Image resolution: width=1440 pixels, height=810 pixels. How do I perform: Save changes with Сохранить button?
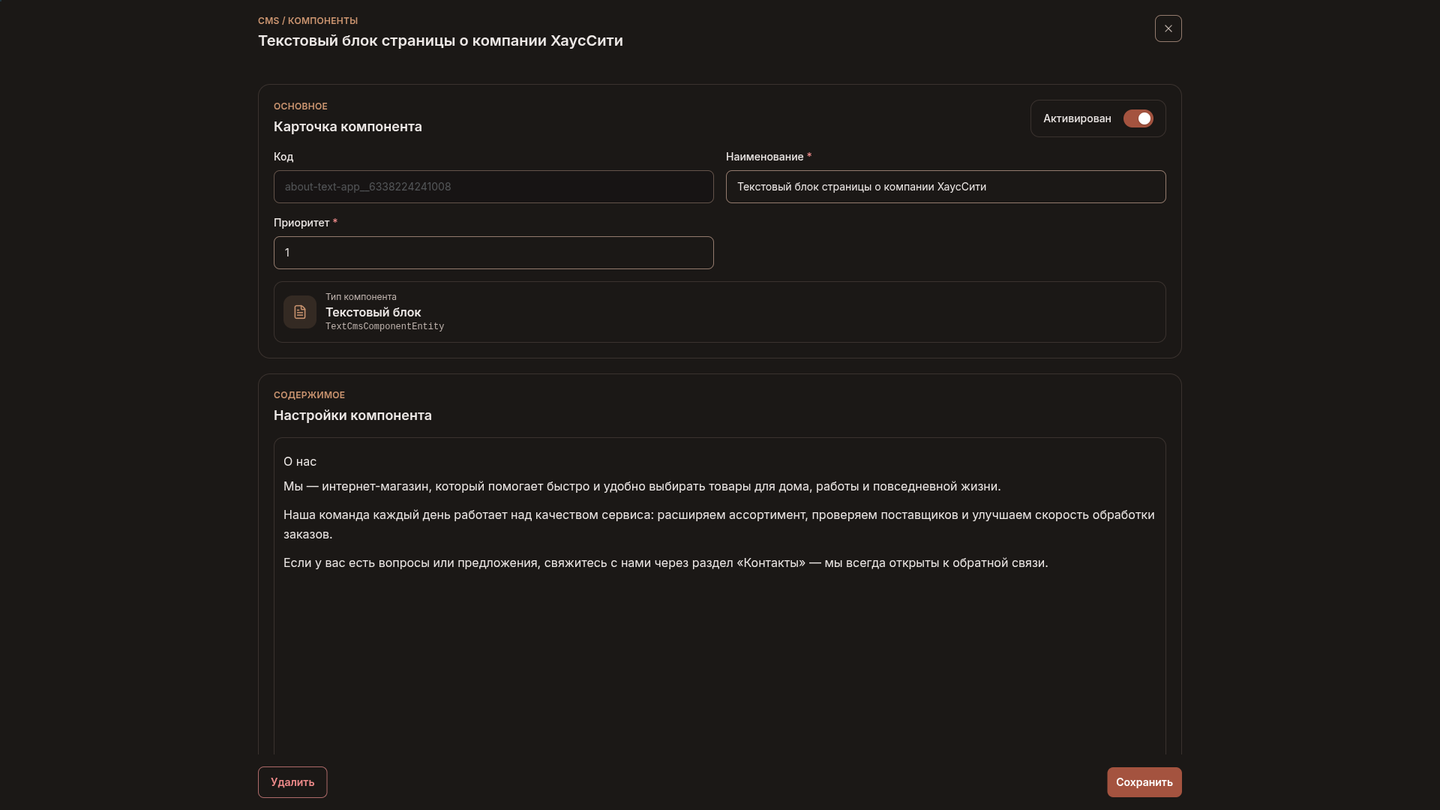(x=1144, y=782)
